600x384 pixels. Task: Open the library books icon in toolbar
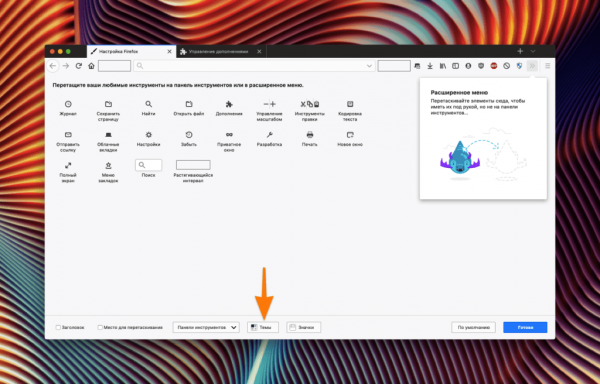[443, 66]
